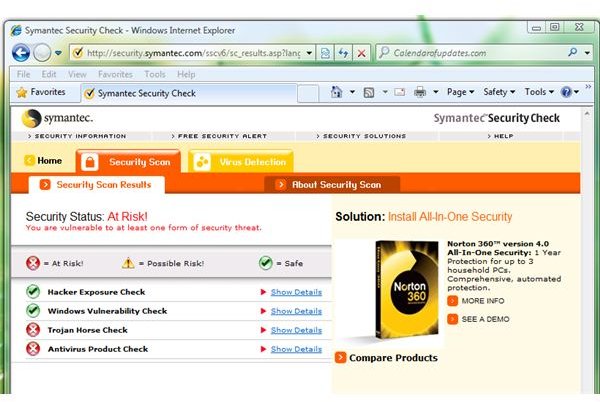
Task: Click the Symantec logo
Action: coord(57,118)
